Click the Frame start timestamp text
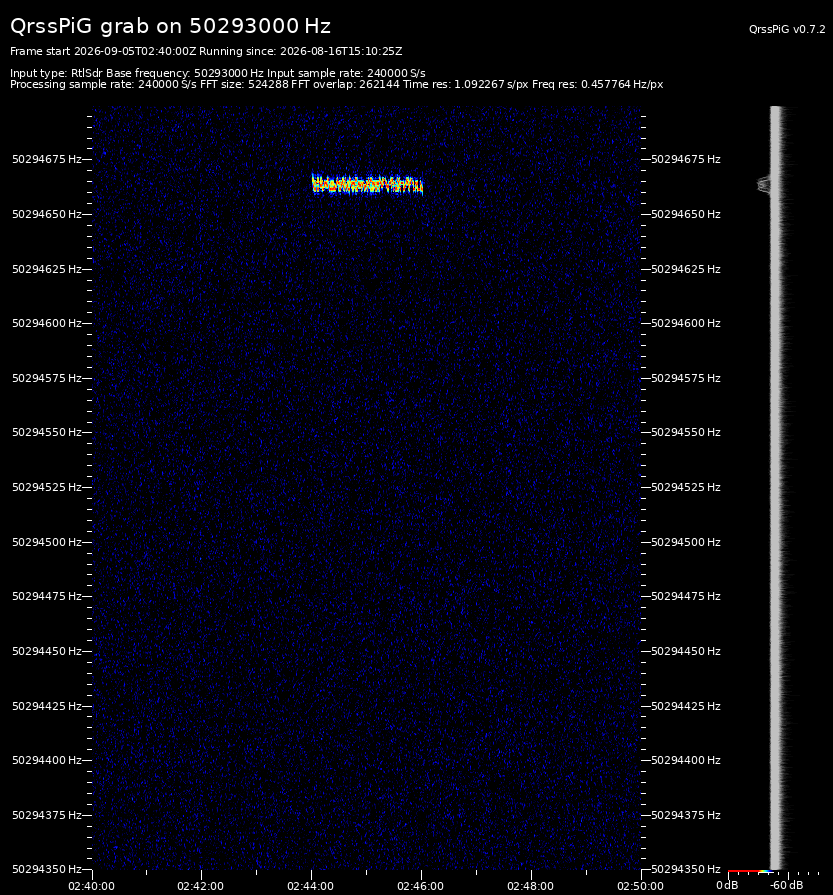The image size is (833, 895). pos(103,51)
